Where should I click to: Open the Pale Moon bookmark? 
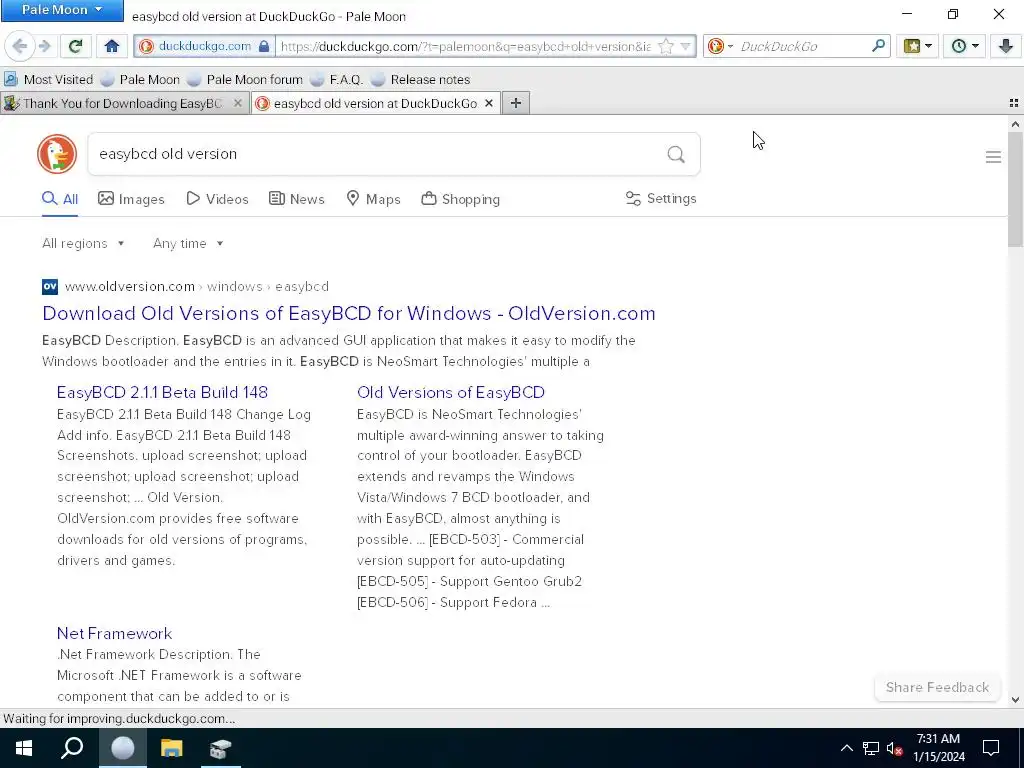click(140, 80)
